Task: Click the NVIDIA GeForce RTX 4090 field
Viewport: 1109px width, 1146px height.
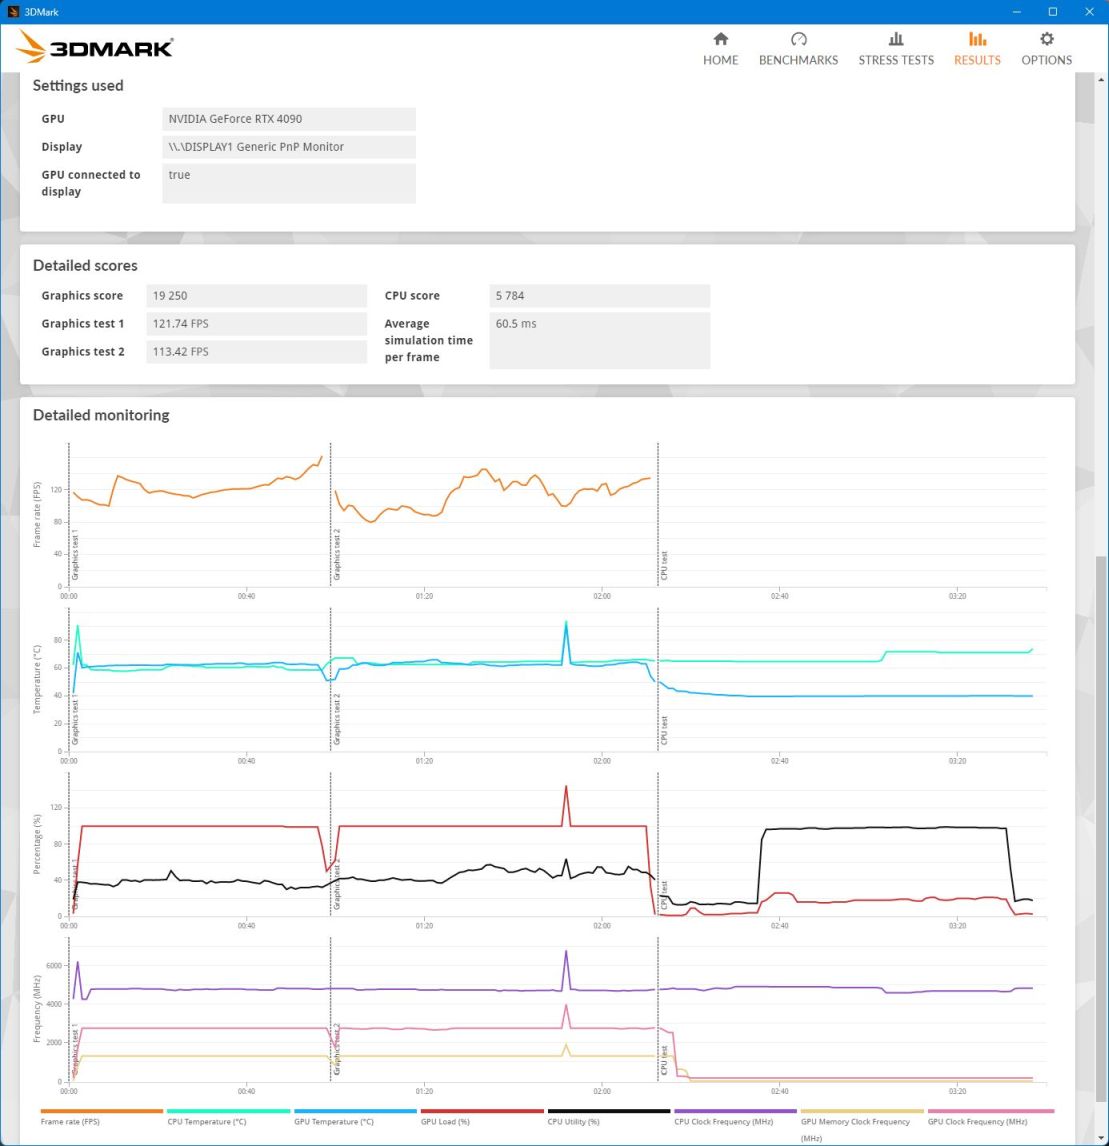Action: 288,119
